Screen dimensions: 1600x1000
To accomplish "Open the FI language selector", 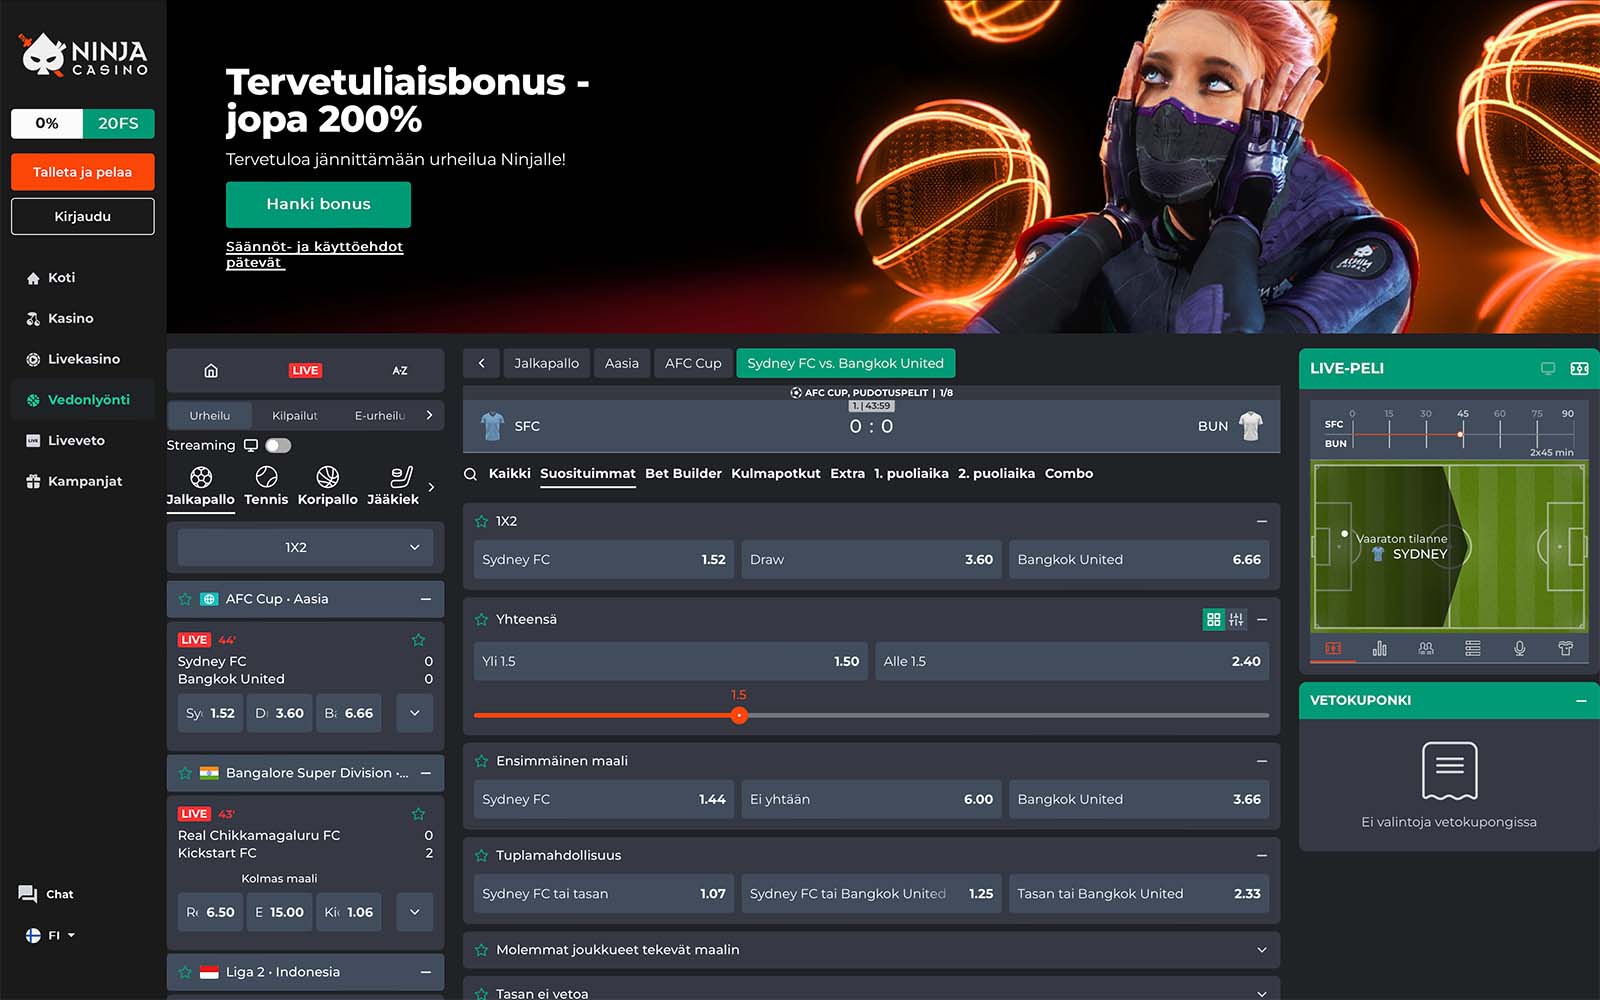I will [50, 936].
